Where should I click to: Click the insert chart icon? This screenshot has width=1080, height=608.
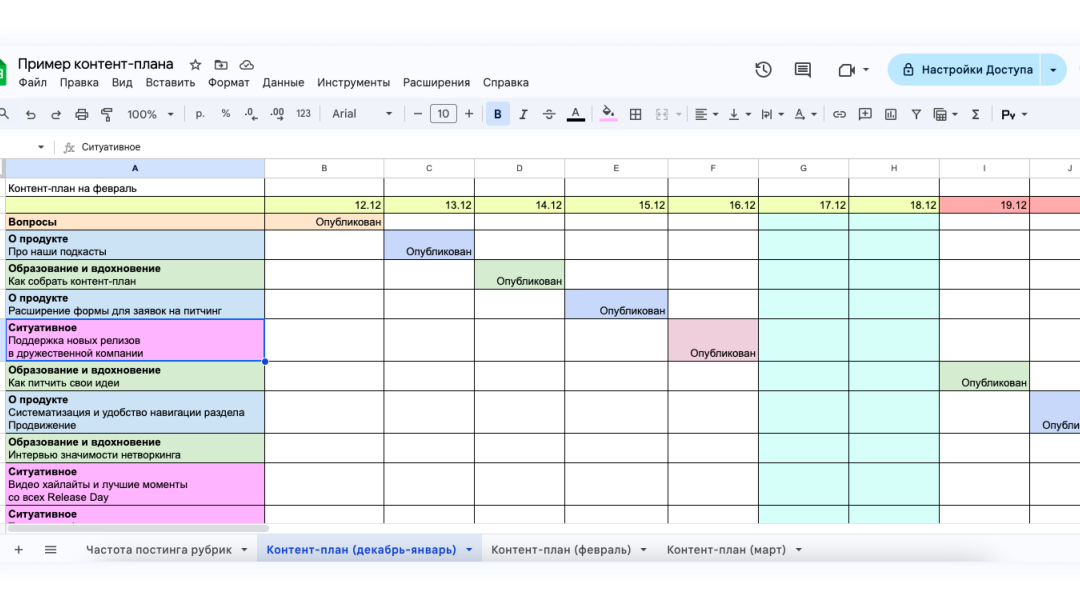pos(890,114)
